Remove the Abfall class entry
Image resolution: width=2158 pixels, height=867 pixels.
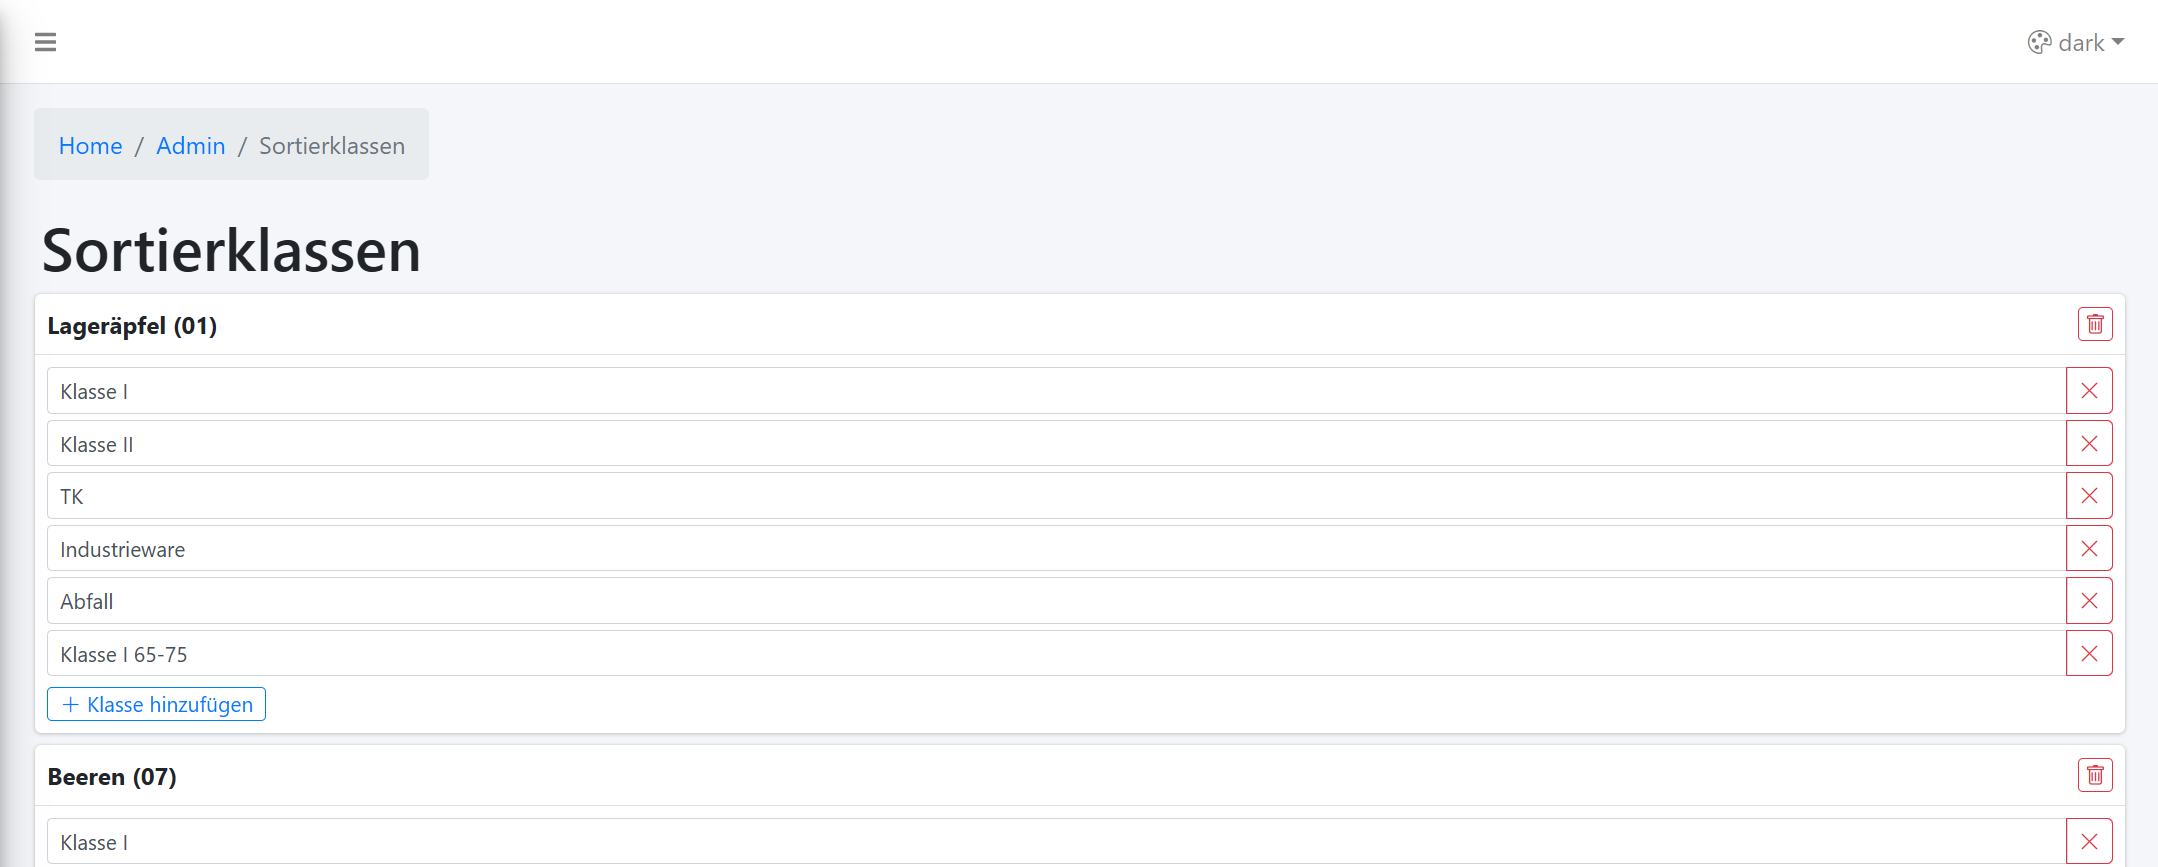[x=2089, y=601]
